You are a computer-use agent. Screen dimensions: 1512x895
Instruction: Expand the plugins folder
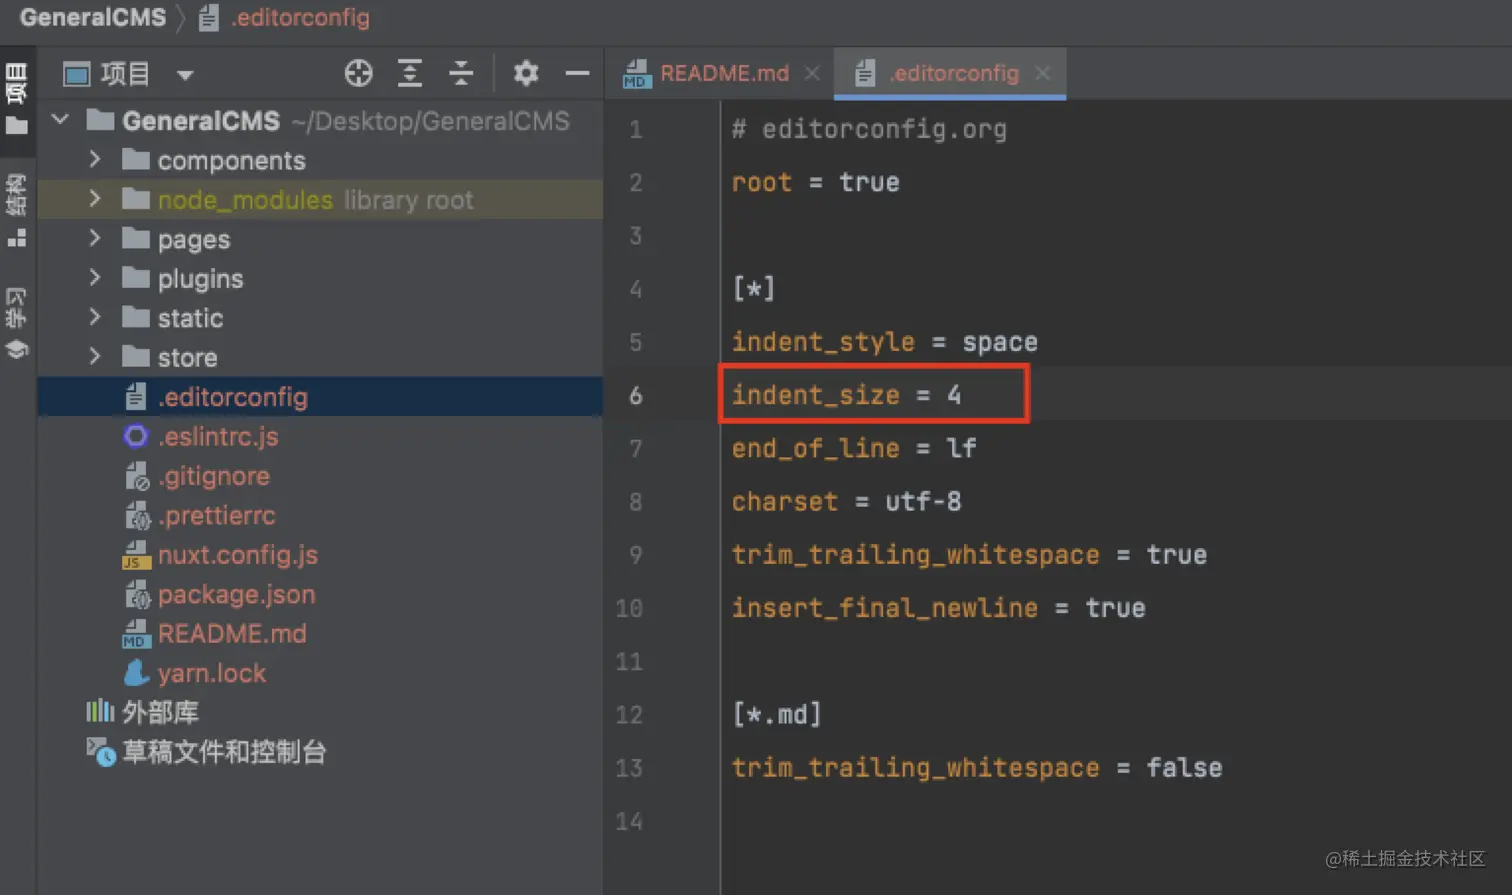pyautogui.click(x=95, y=278)
